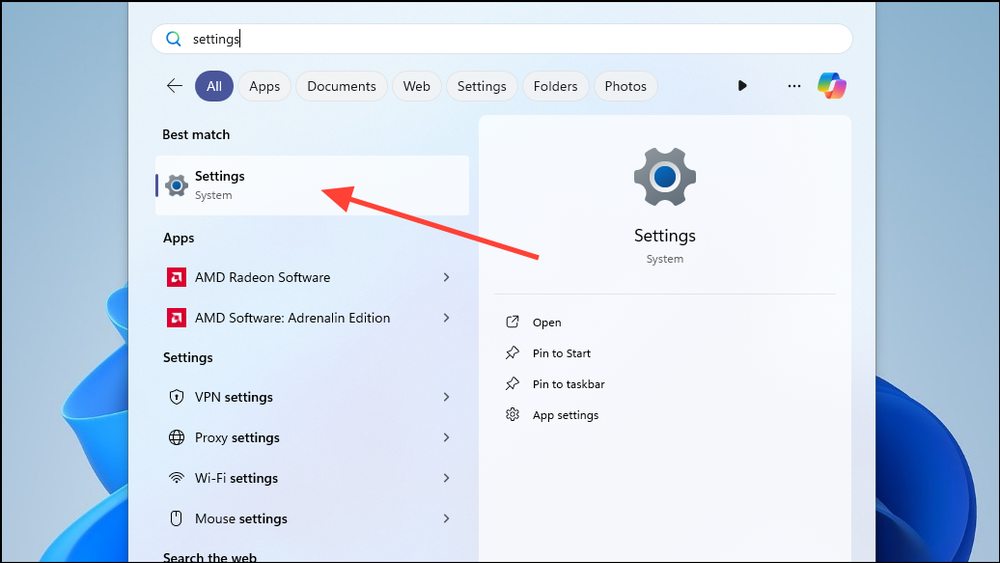
Task: Click the search magnifier icon
Action: pyautogui.click(x=173, y=39)
